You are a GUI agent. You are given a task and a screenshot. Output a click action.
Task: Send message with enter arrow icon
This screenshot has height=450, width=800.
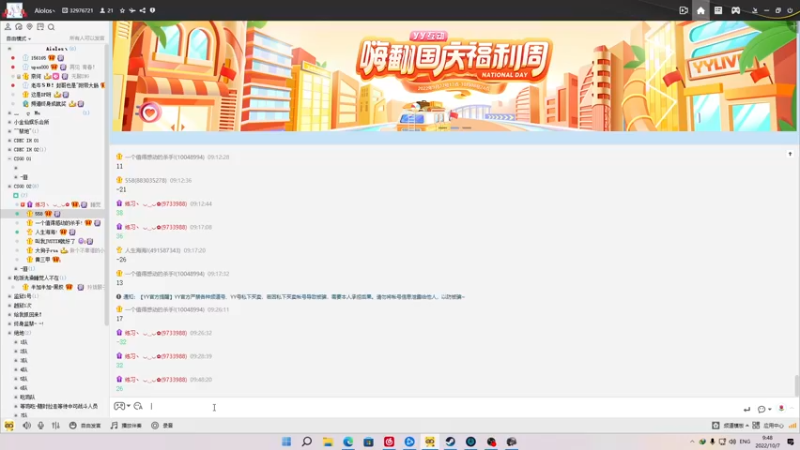pyautogui.click(x=747, y=409)
